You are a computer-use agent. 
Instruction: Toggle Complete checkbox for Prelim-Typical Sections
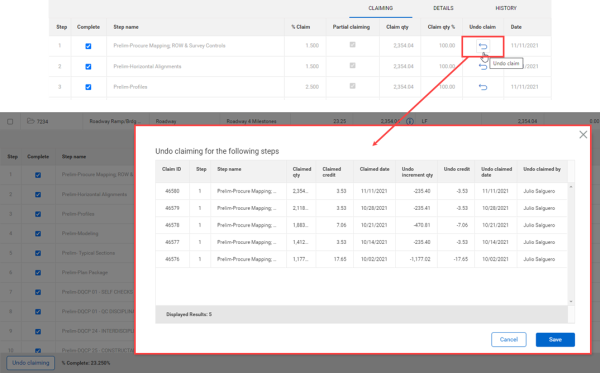point(38,253)
